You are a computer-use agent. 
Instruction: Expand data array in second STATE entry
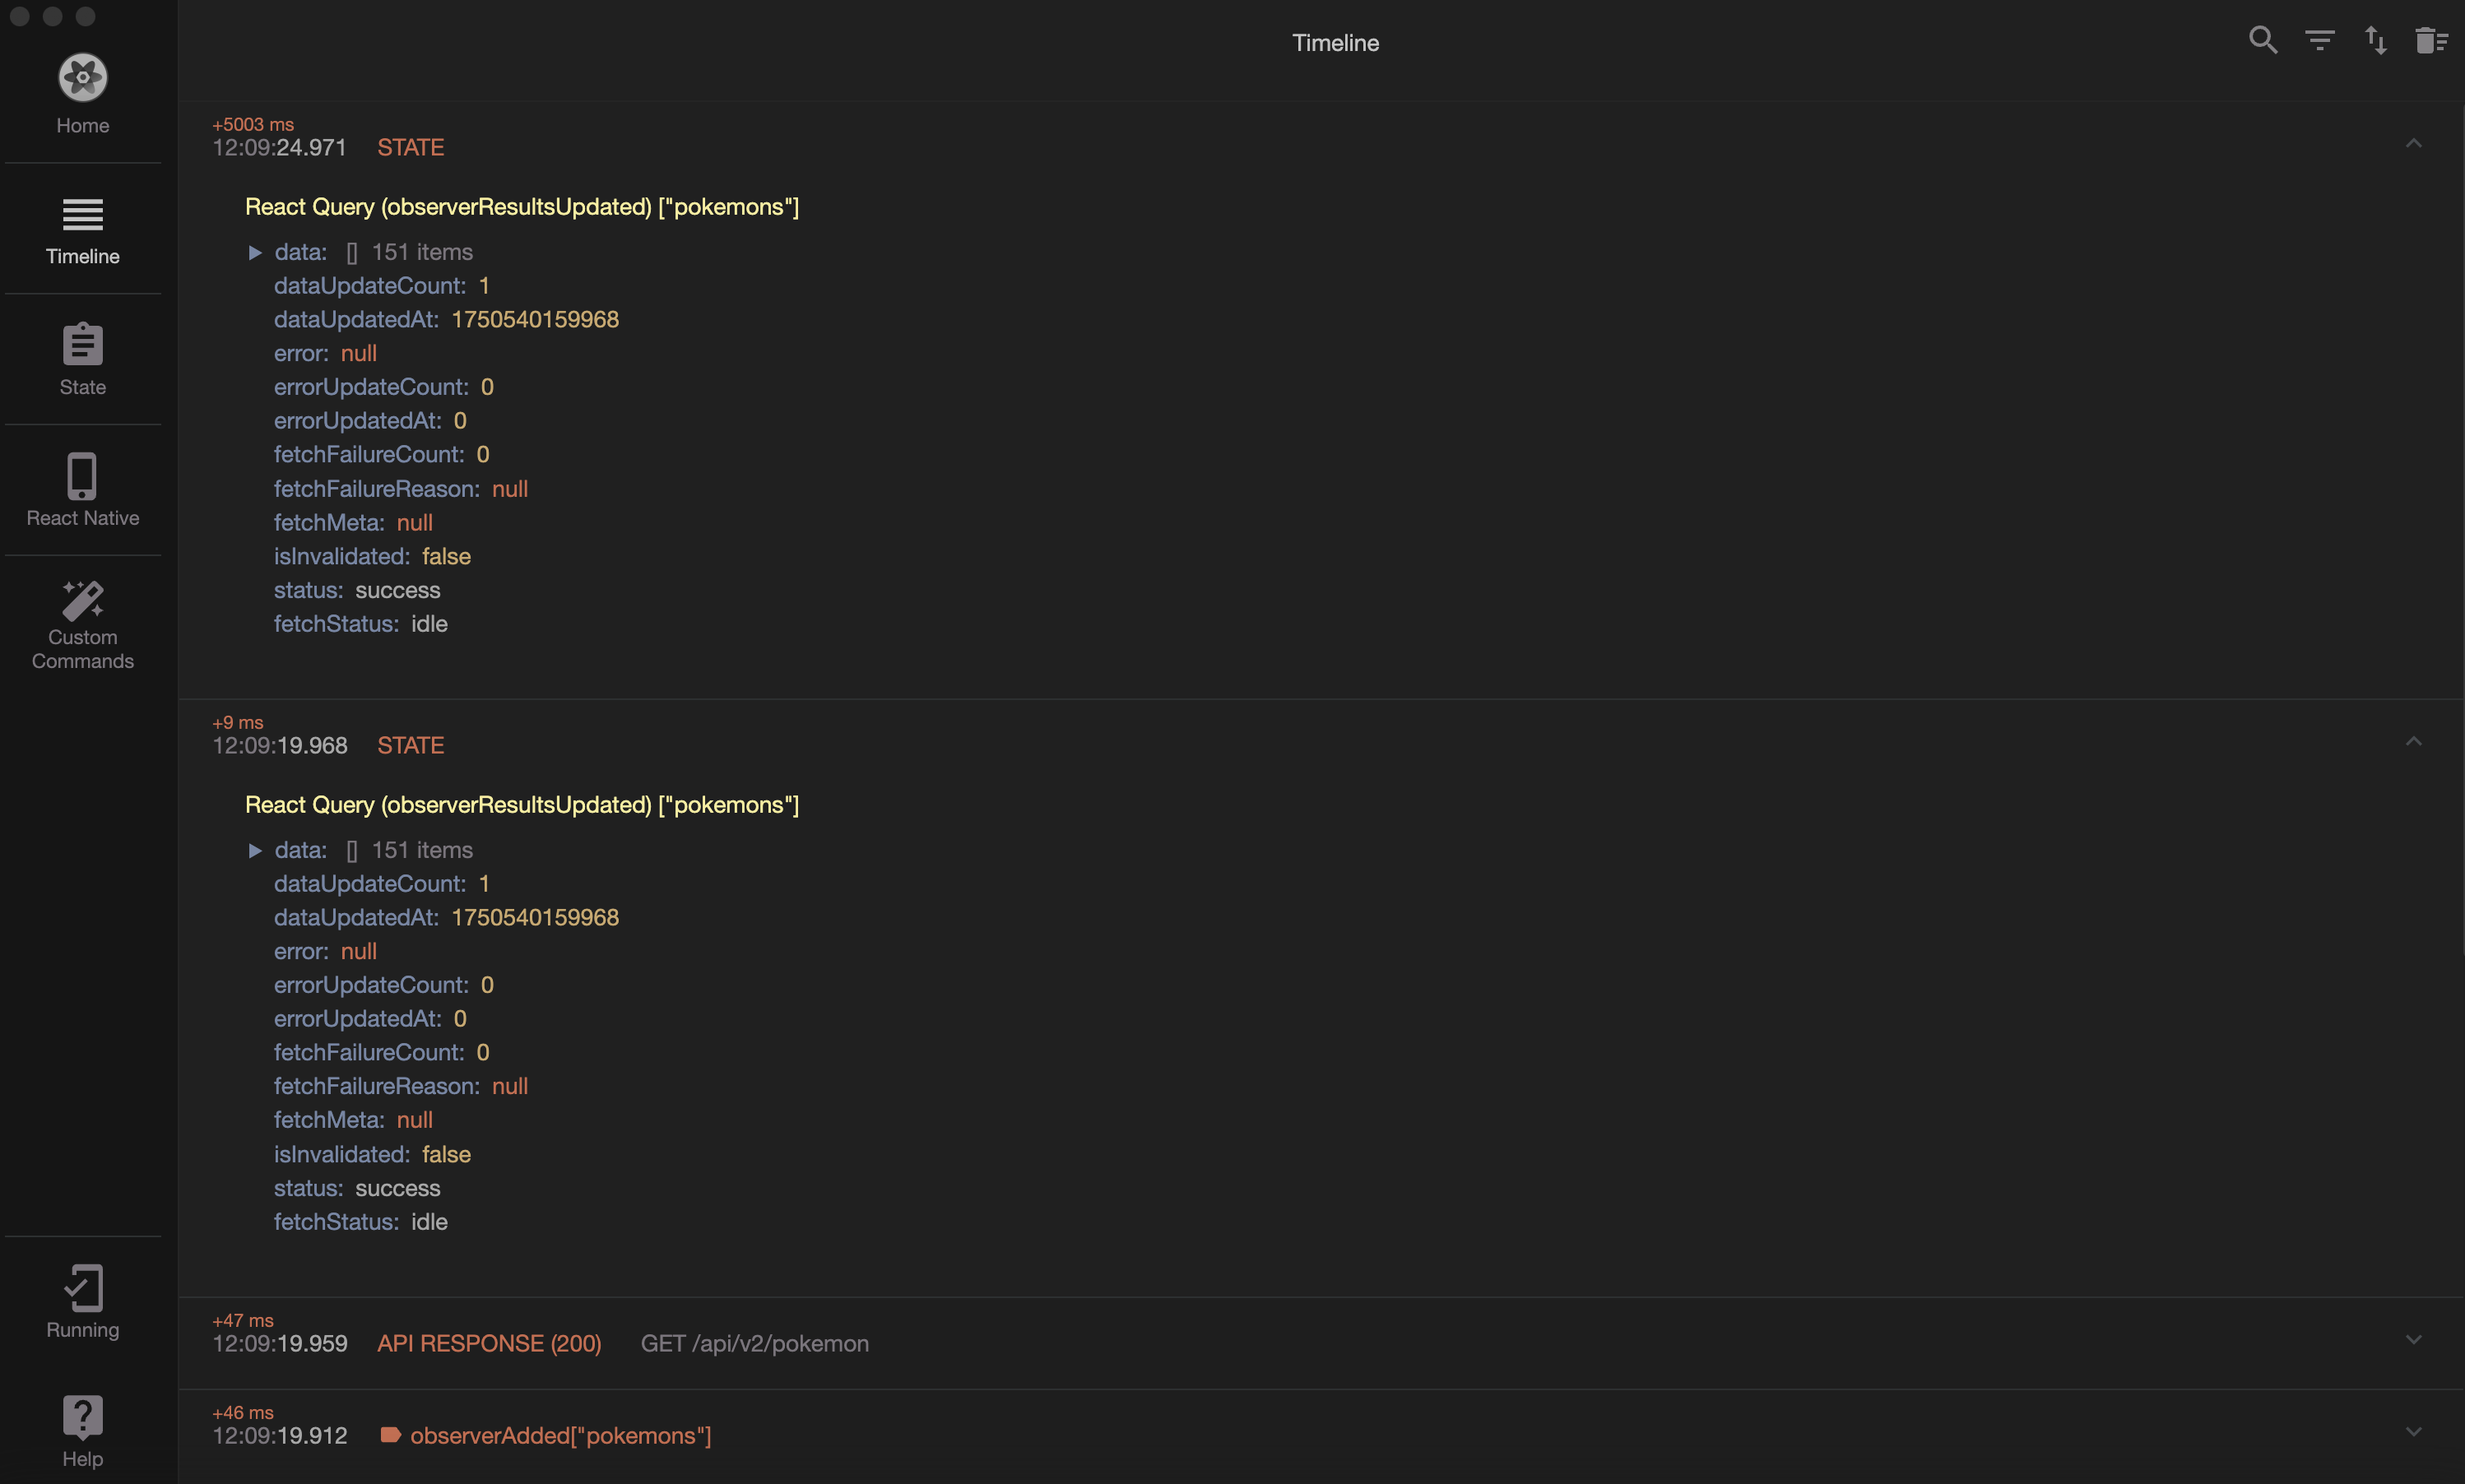point(255,851)
